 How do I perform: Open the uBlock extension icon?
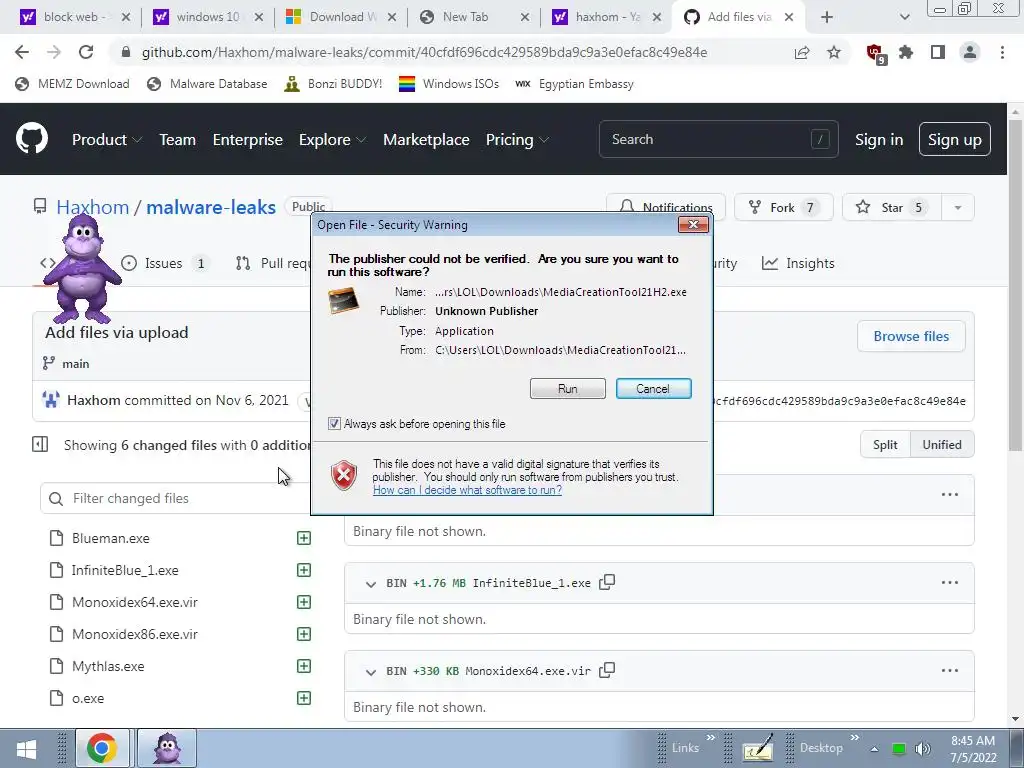click(875, 53)
